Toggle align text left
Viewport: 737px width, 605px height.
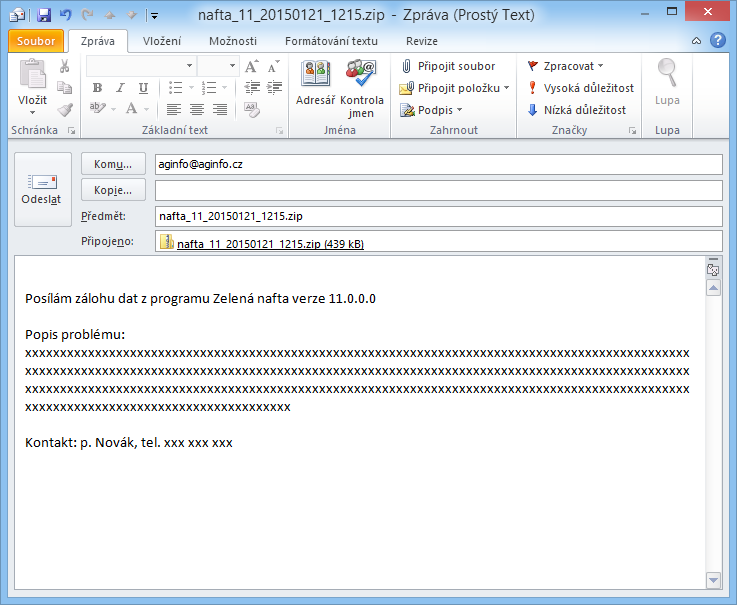pyautogui.click(x=174, y=110)
